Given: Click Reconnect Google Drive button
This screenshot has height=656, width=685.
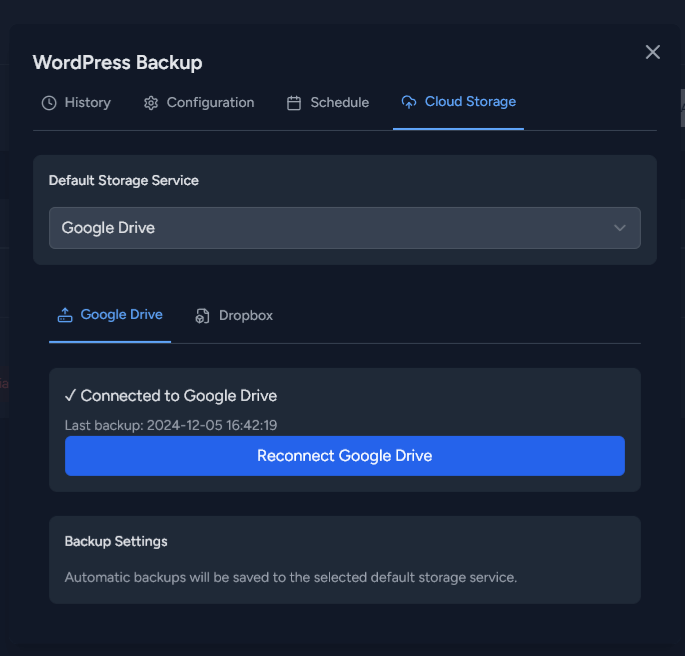Looking at the screenshot, I should click(x=345, y=456).
